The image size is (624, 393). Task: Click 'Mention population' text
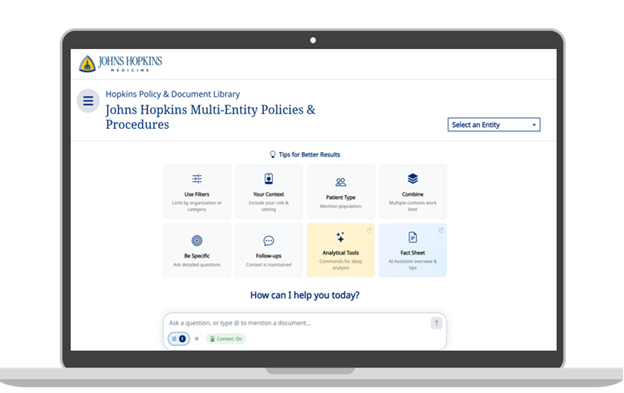(x=341, y=206)
